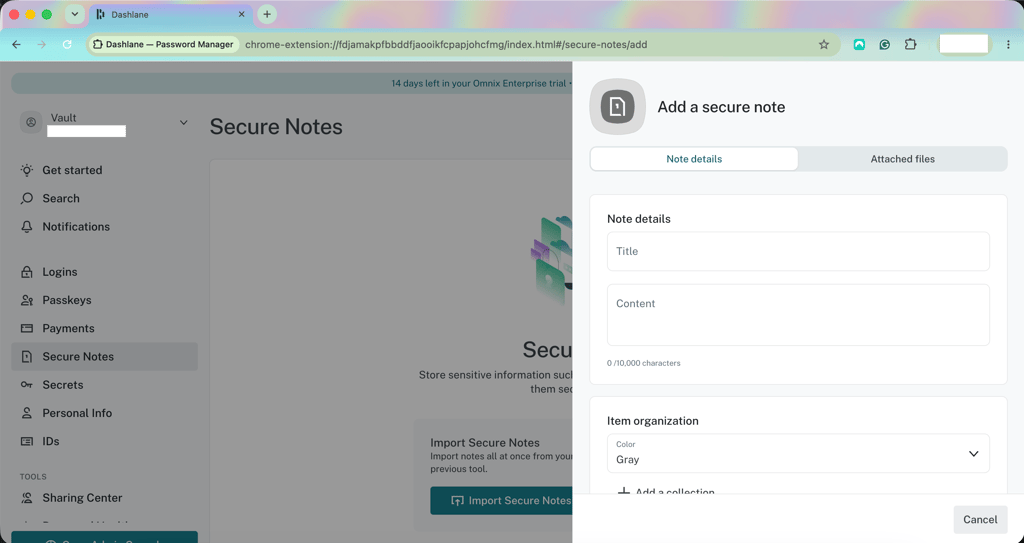Click the teal extension icon in toolbar
This screenshot has height=543, width=1024.
coord(859,44)
